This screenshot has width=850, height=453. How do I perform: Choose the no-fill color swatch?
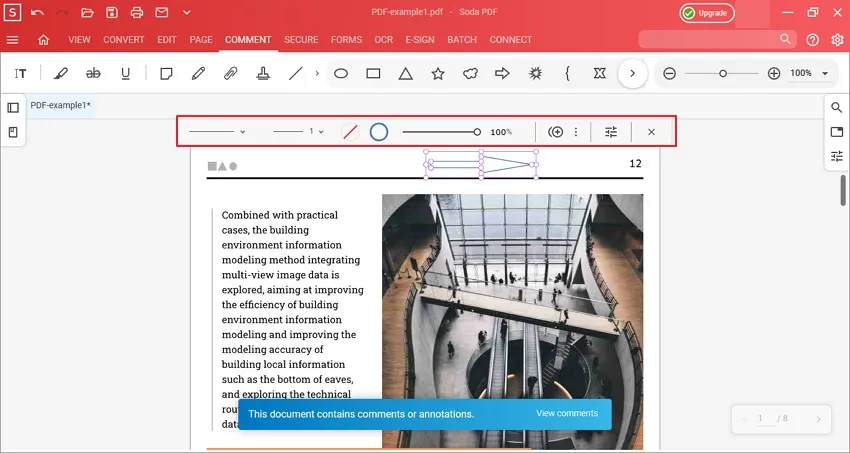350,132
